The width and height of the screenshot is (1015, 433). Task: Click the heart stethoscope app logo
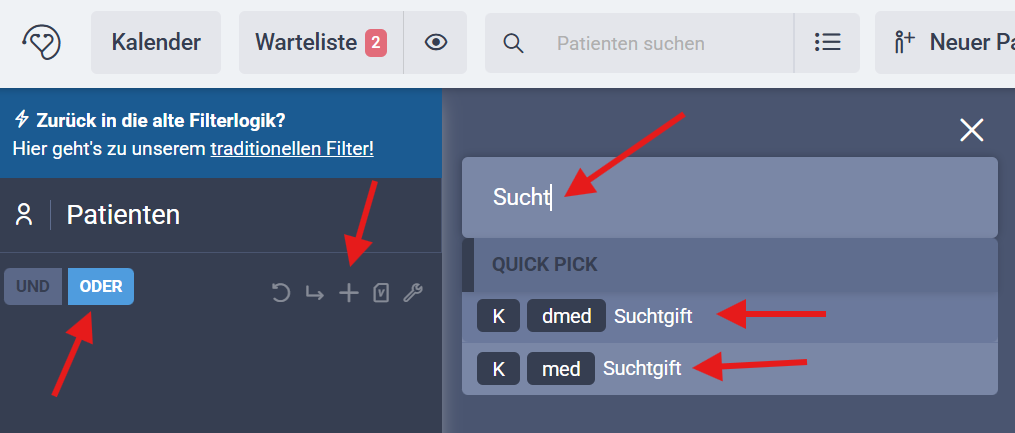(x=42, y=42)
